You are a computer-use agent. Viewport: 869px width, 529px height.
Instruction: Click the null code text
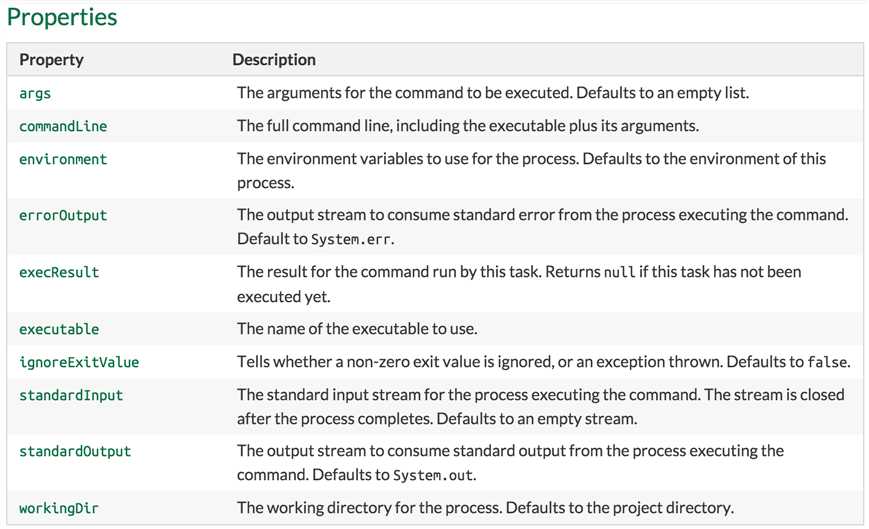point(619,272)
